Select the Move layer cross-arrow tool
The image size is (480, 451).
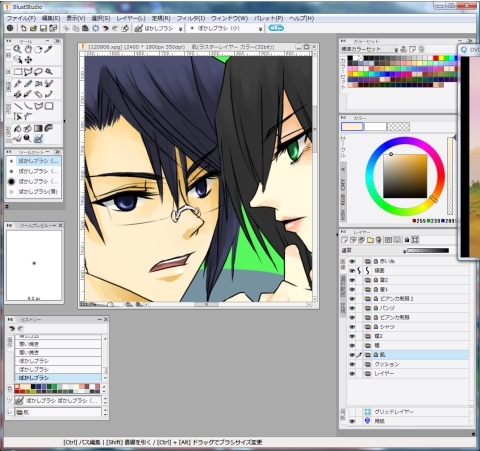pos(28,60)
